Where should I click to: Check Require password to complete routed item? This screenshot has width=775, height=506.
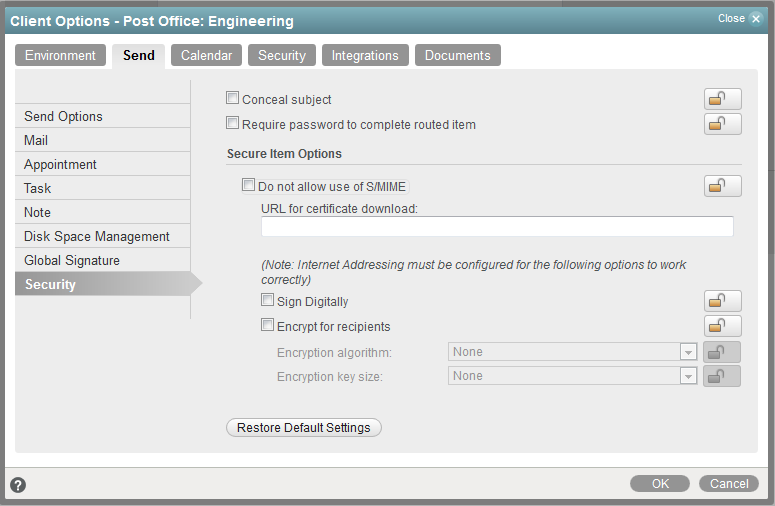click(233, 124)
